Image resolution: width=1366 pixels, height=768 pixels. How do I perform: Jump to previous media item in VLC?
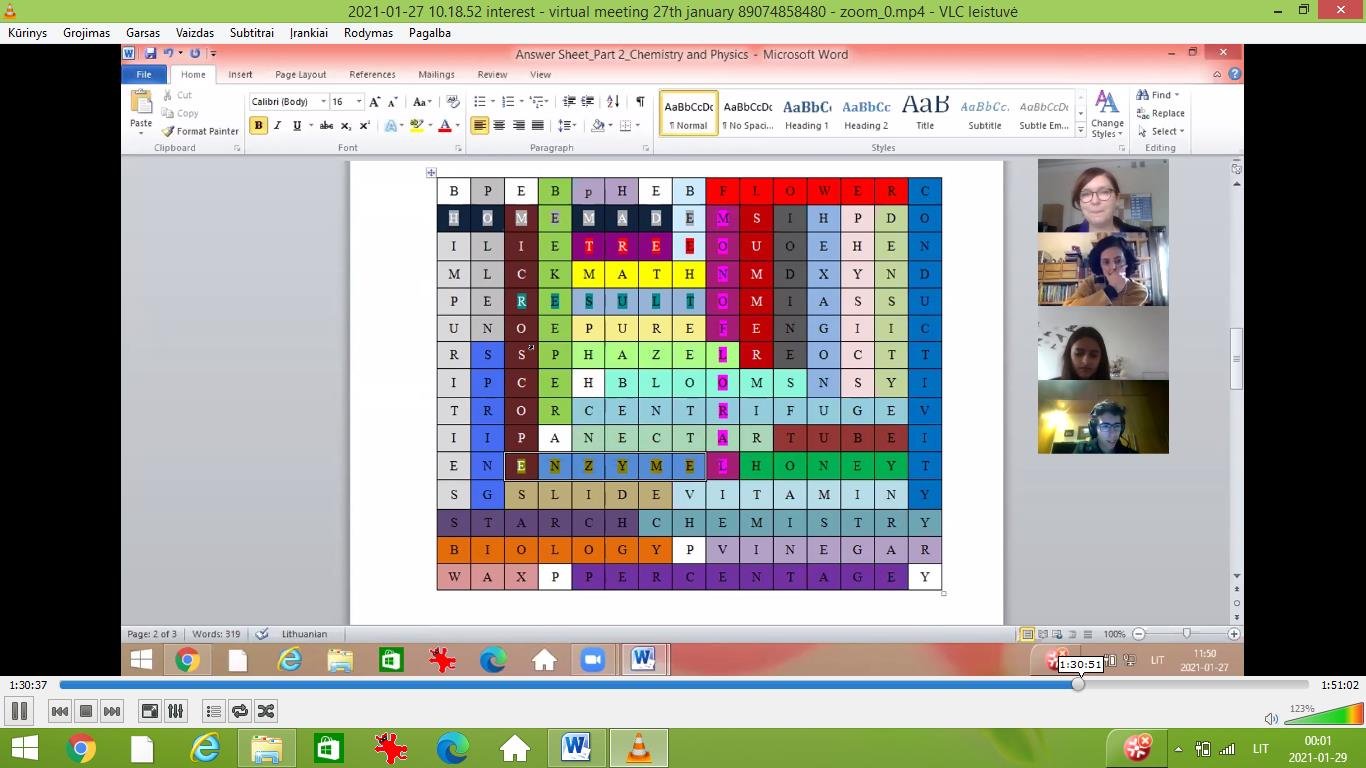(x=59, y=711)
